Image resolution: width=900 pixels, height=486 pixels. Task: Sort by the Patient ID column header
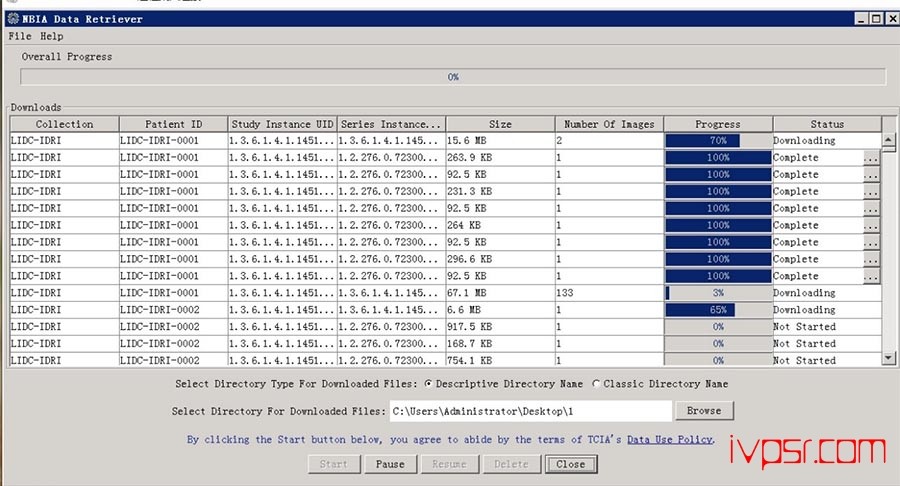(x=173, y=124)
